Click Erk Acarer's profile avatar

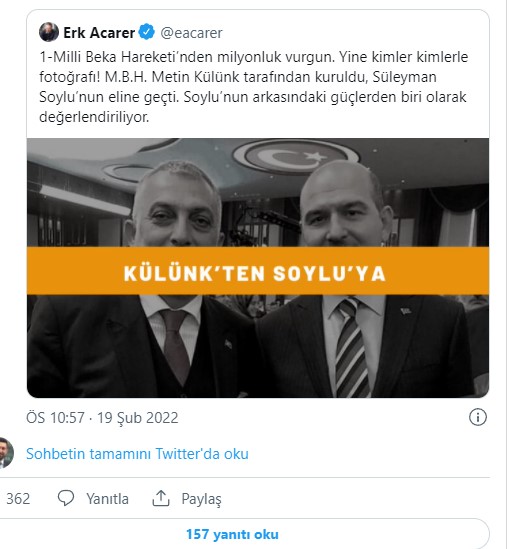(x=49, y=32)
